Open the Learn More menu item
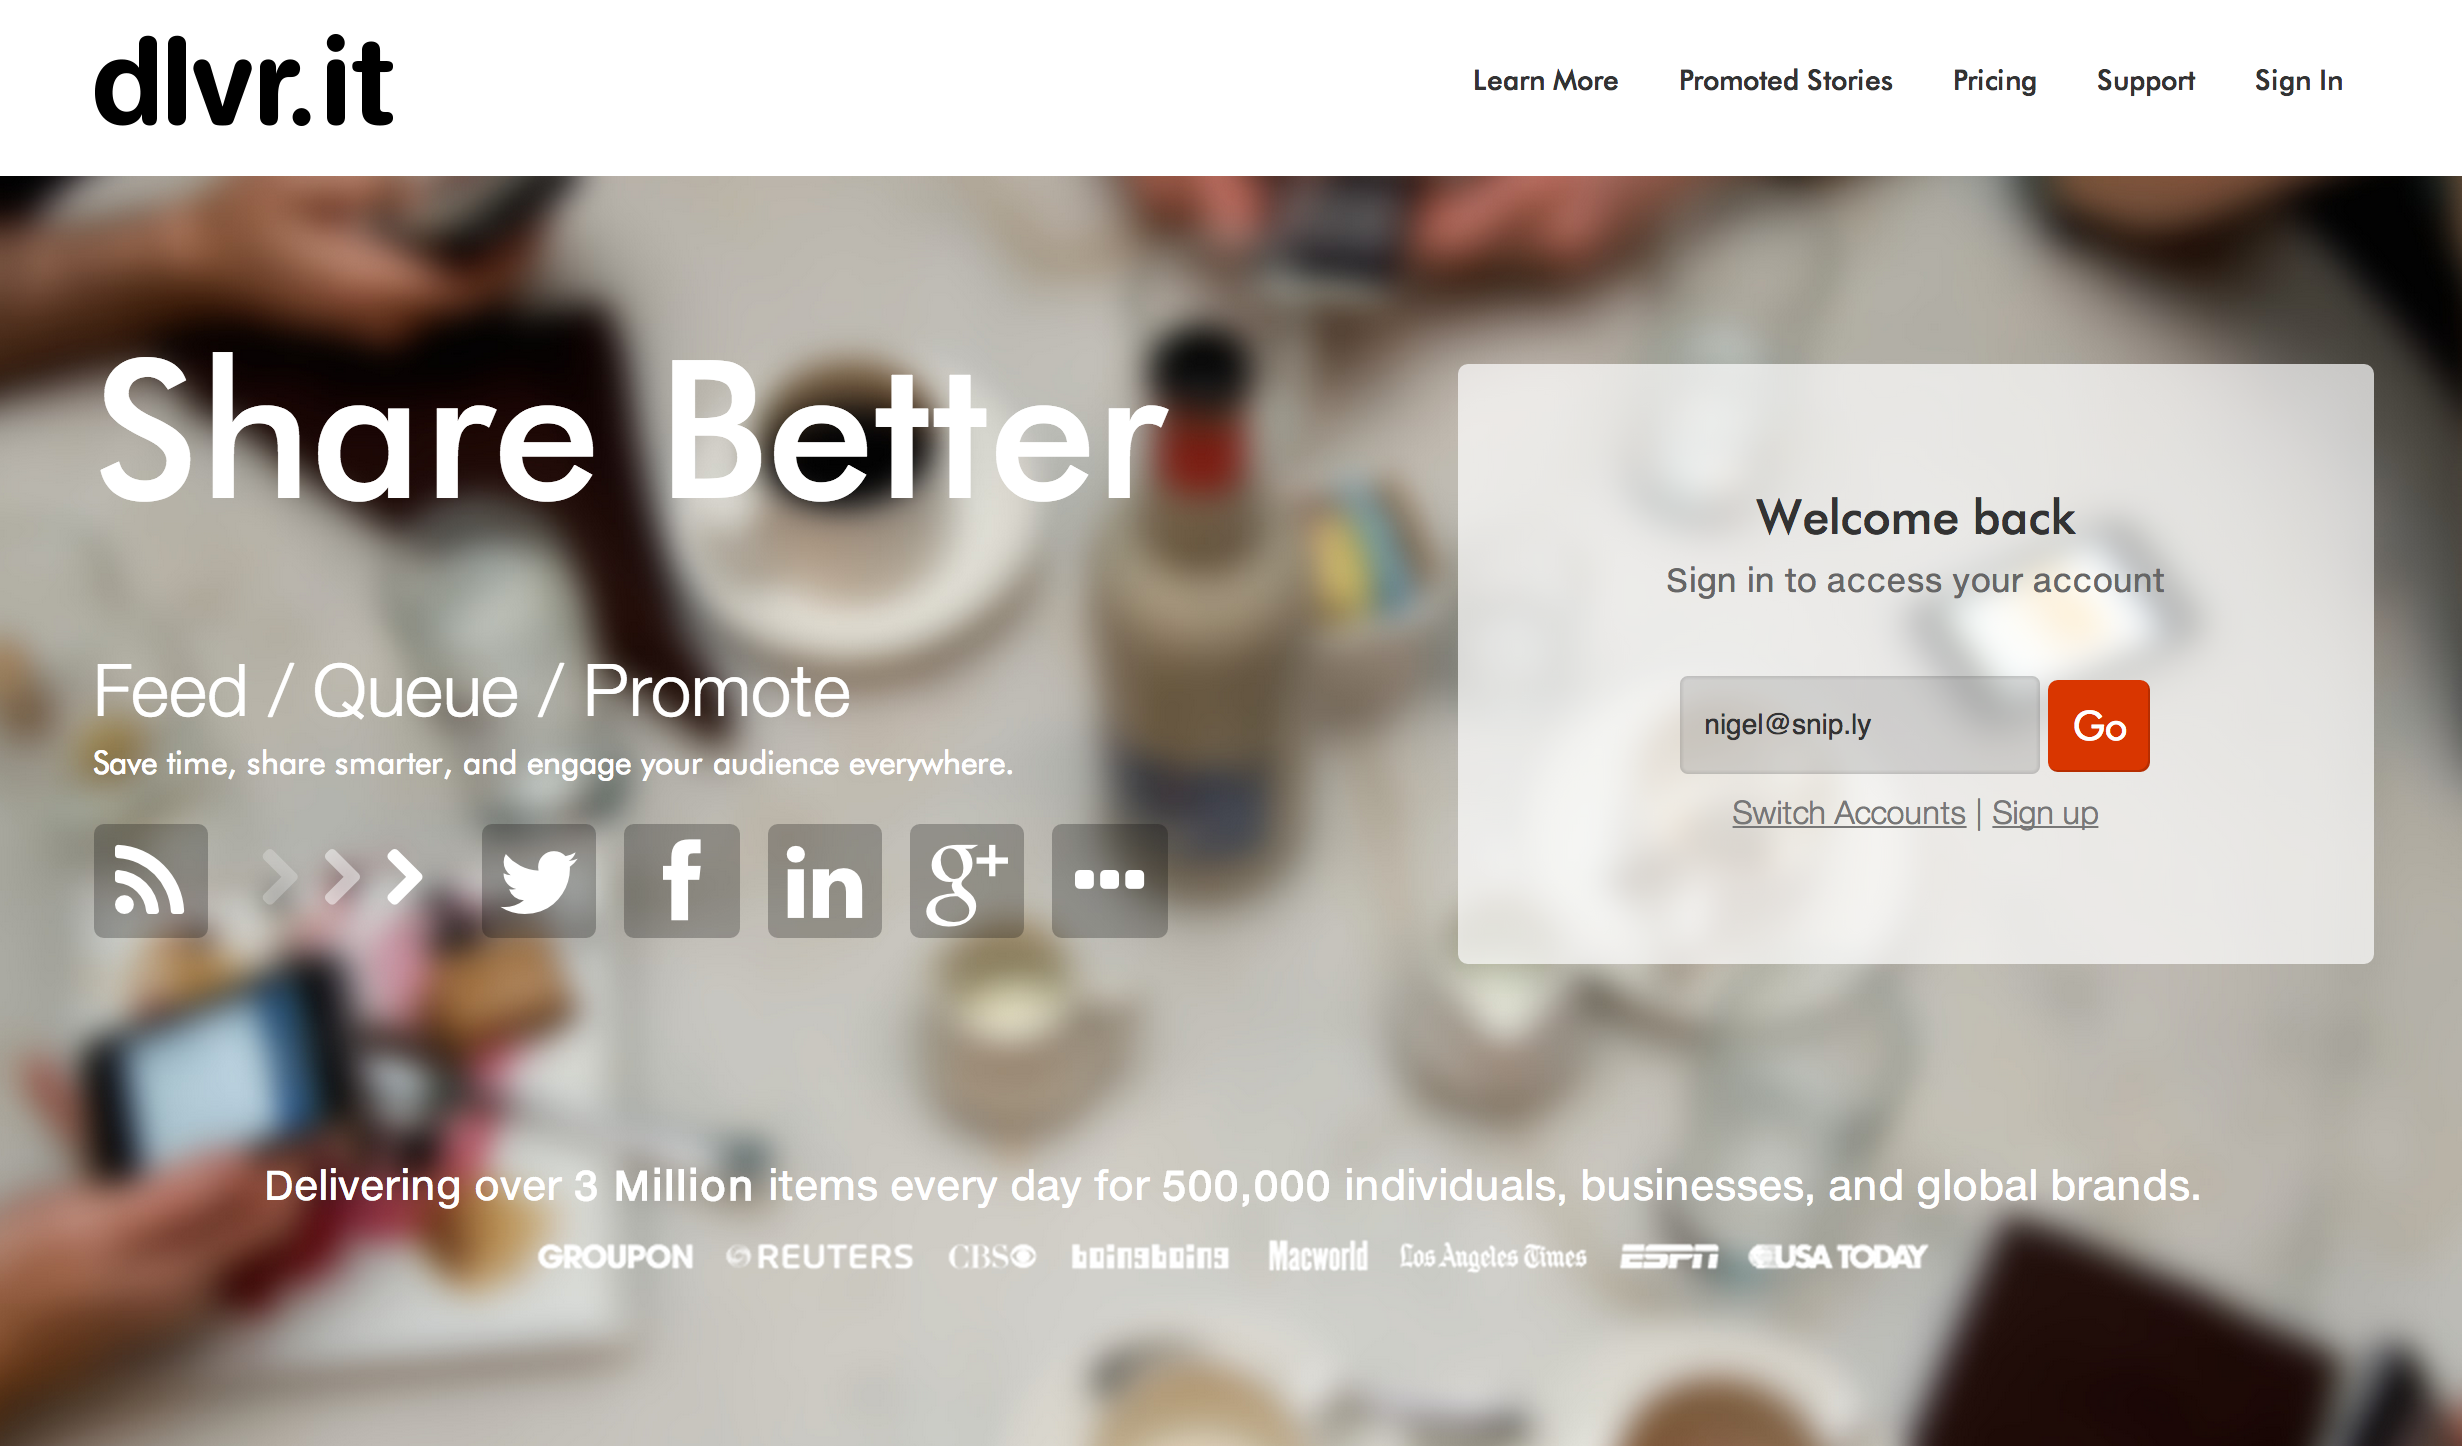The height and width of the screenshot is (1446, 2462). tap(1543, 79)
